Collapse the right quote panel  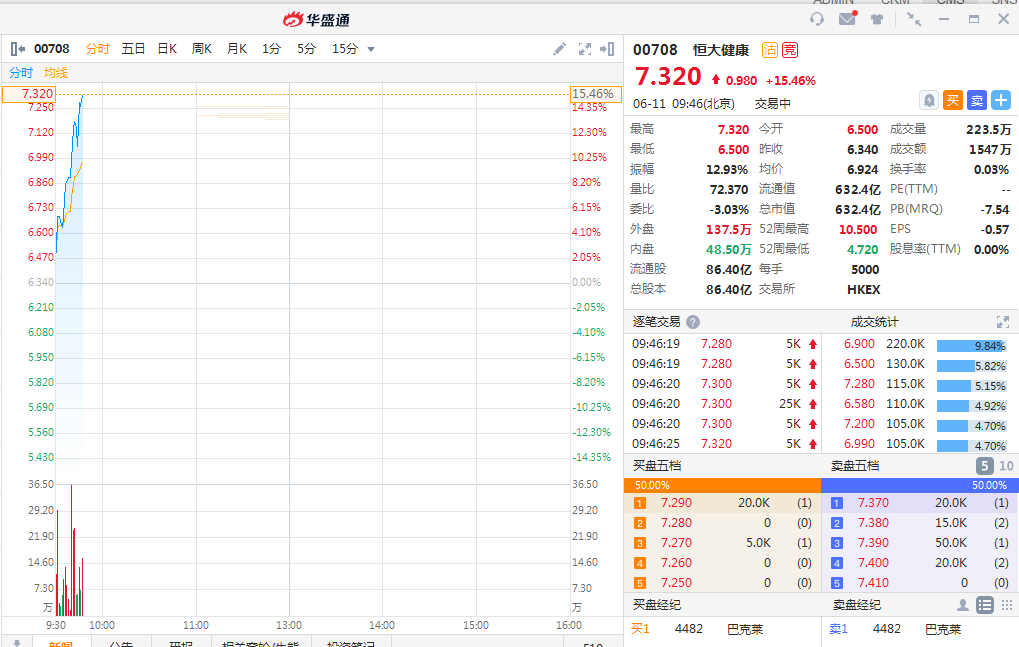[609, 49]
